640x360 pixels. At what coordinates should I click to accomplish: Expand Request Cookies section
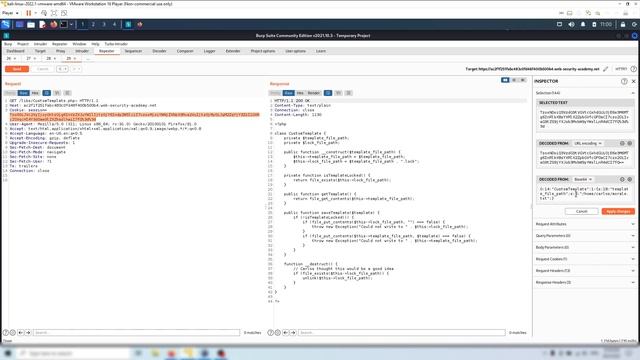pyautogui.click(x=585, y=259)
